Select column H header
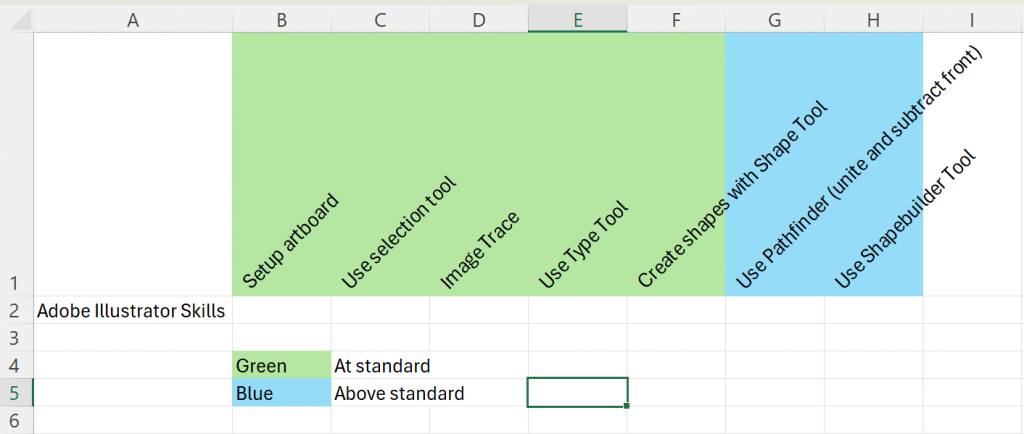This screenshot has height=434, width=1024. [x=873, y=20]
